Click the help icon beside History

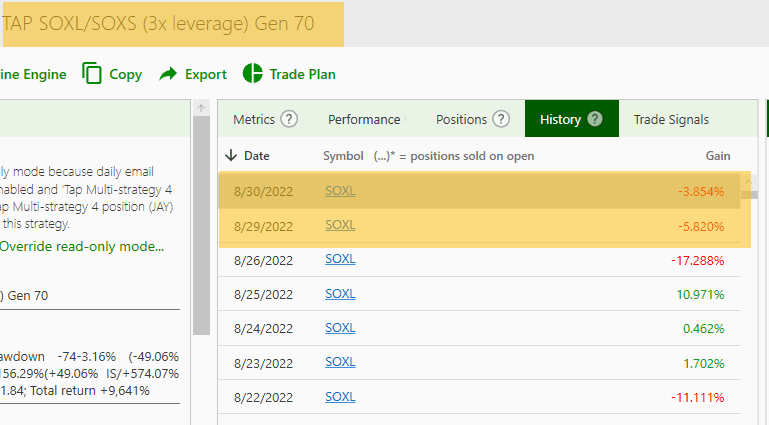tap(595, 119)
